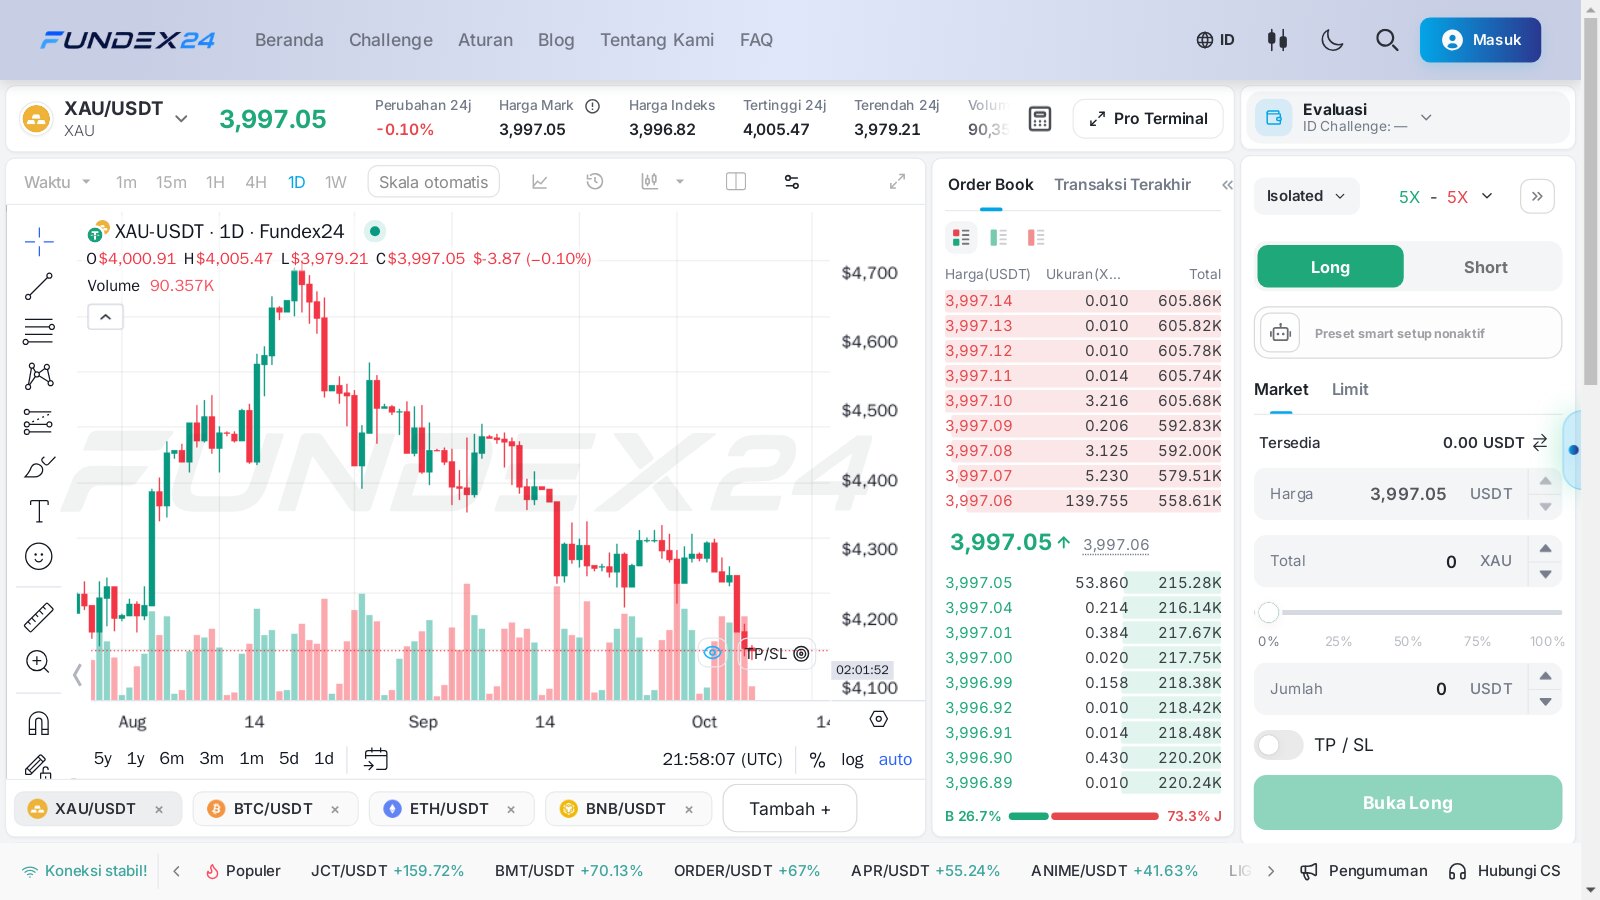Open the forecasting and measurement tool

39,422
